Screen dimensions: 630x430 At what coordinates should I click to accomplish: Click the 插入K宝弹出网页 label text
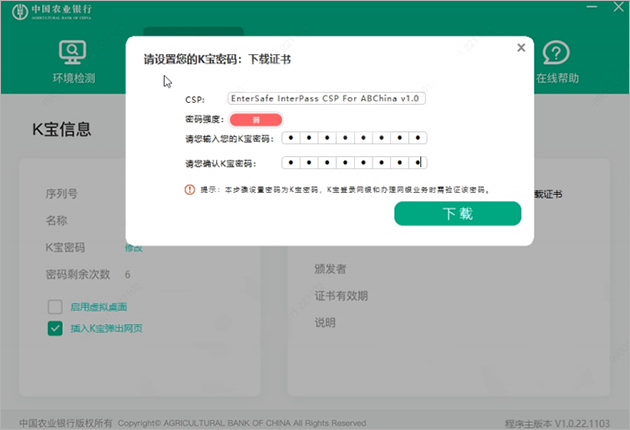105,328
